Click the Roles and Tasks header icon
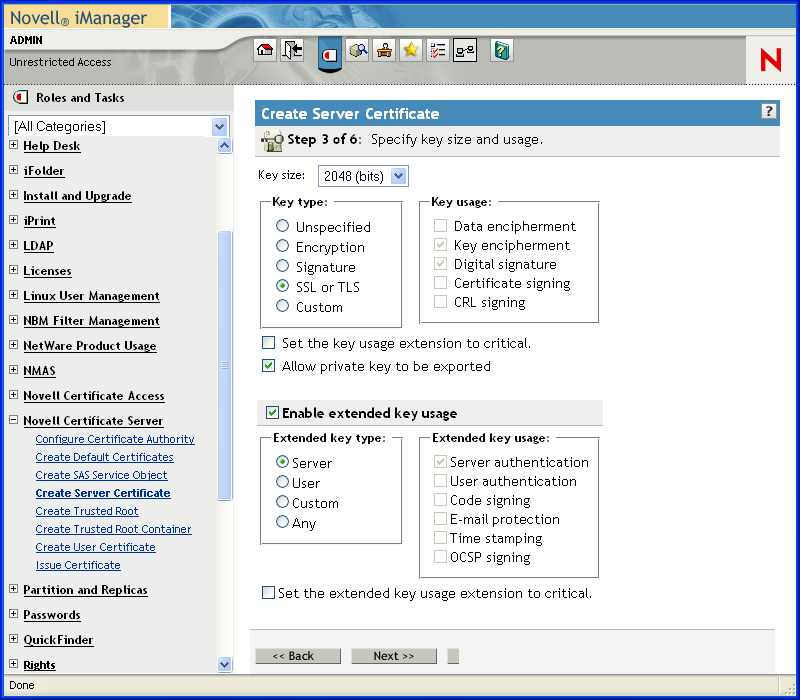Image resolution: width=800 pixels, height=700 pixels. pyautogui.click(x=20, y=97)
